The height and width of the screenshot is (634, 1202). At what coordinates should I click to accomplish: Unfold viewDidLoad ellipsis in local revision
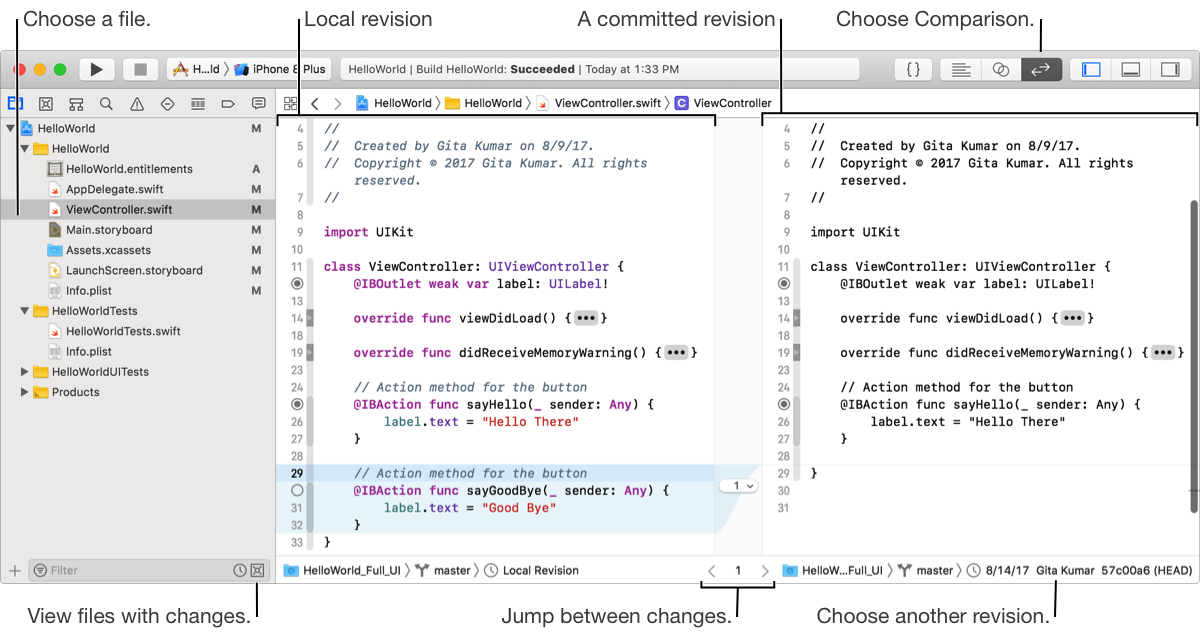tap(587, 318)
